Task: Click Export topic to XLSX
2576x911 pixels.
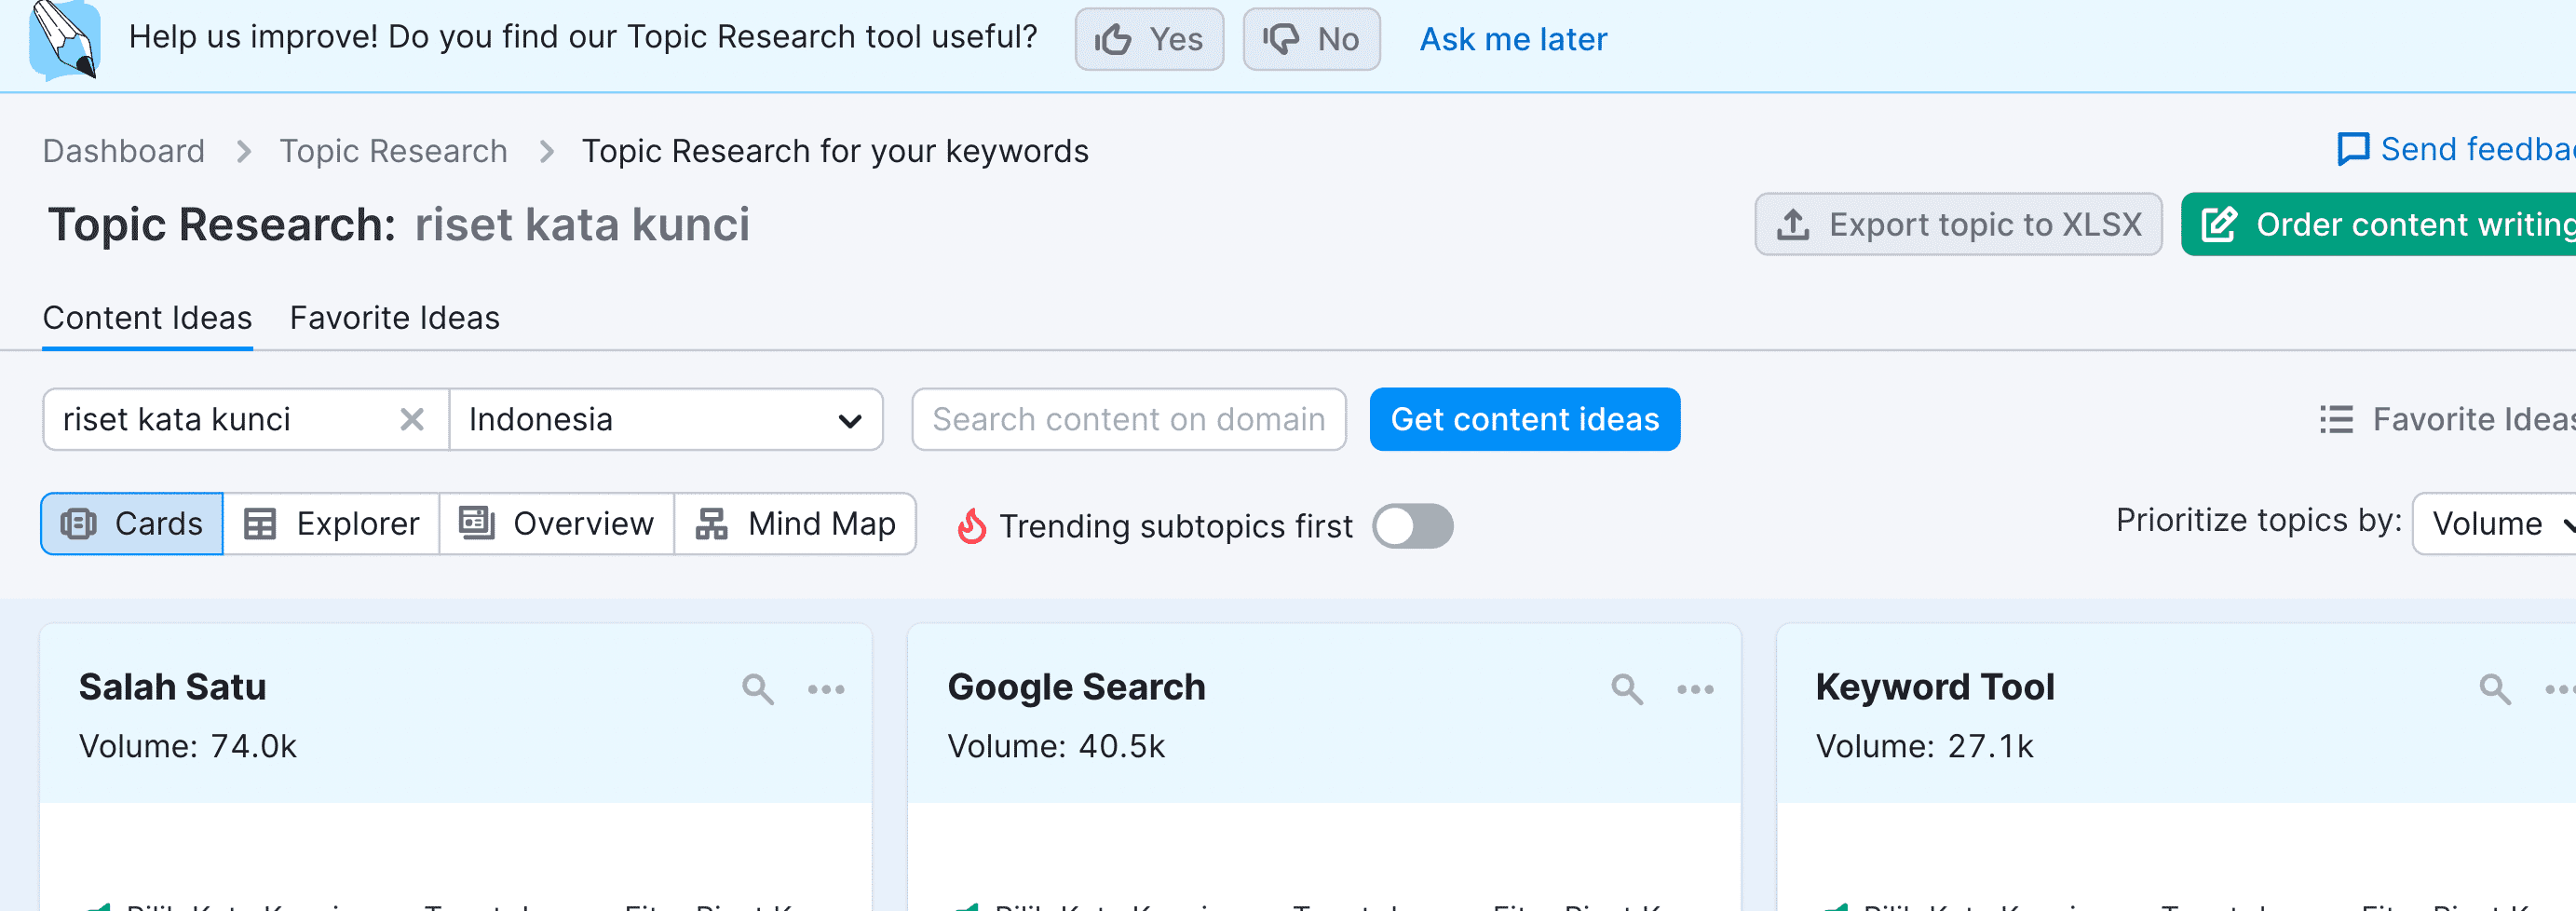Action: [x=1957, y=224]
